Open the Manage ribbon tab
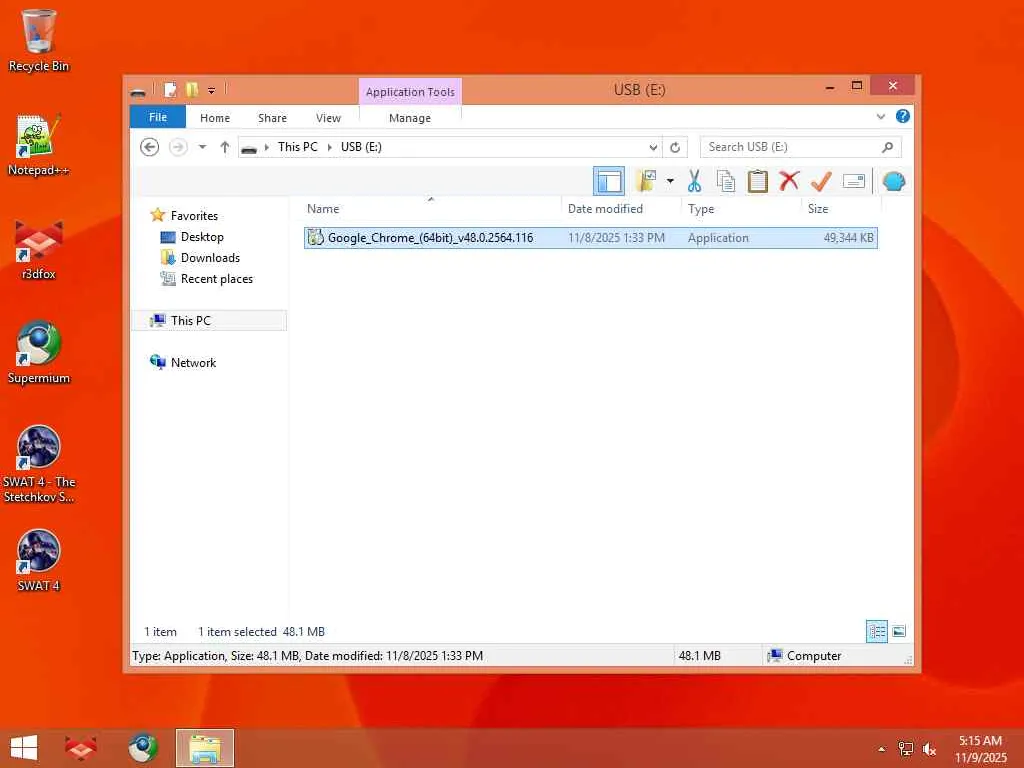1024x768 pixels. coord(409,118)
